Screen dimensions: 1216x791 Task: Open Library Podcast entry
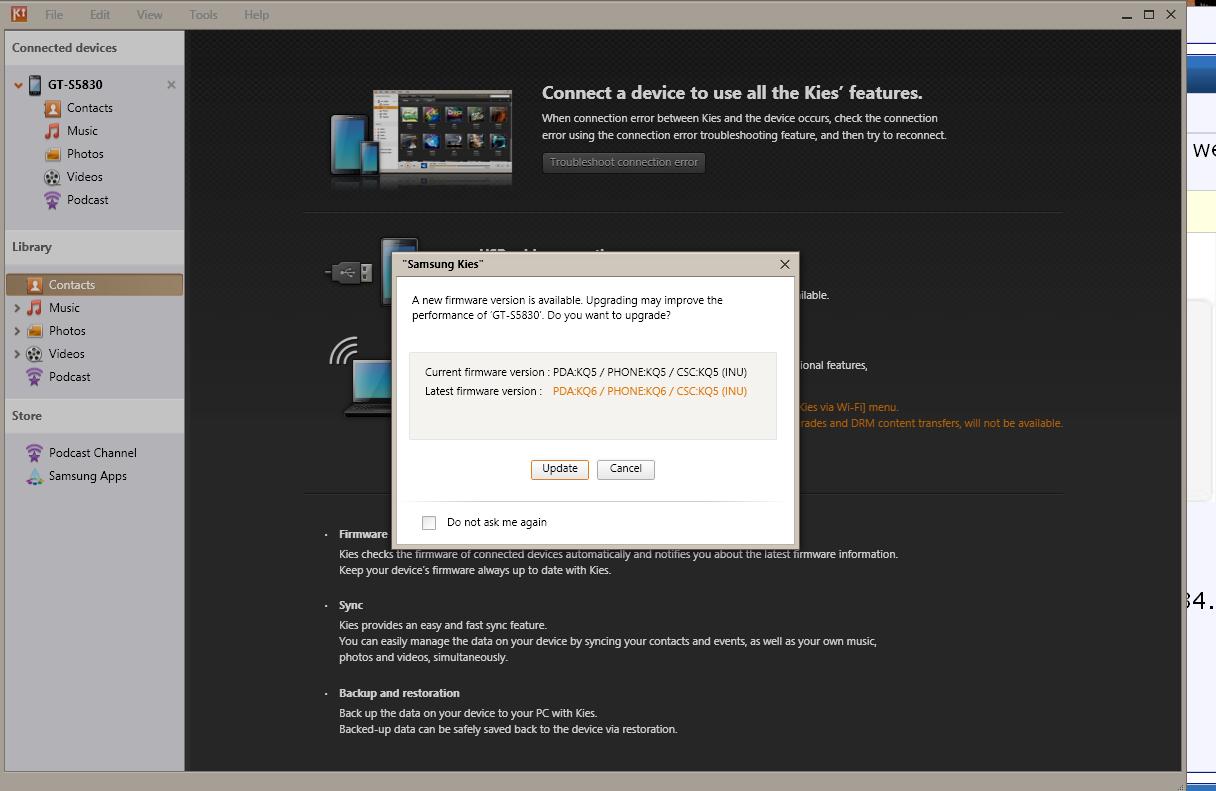[70, 377]
